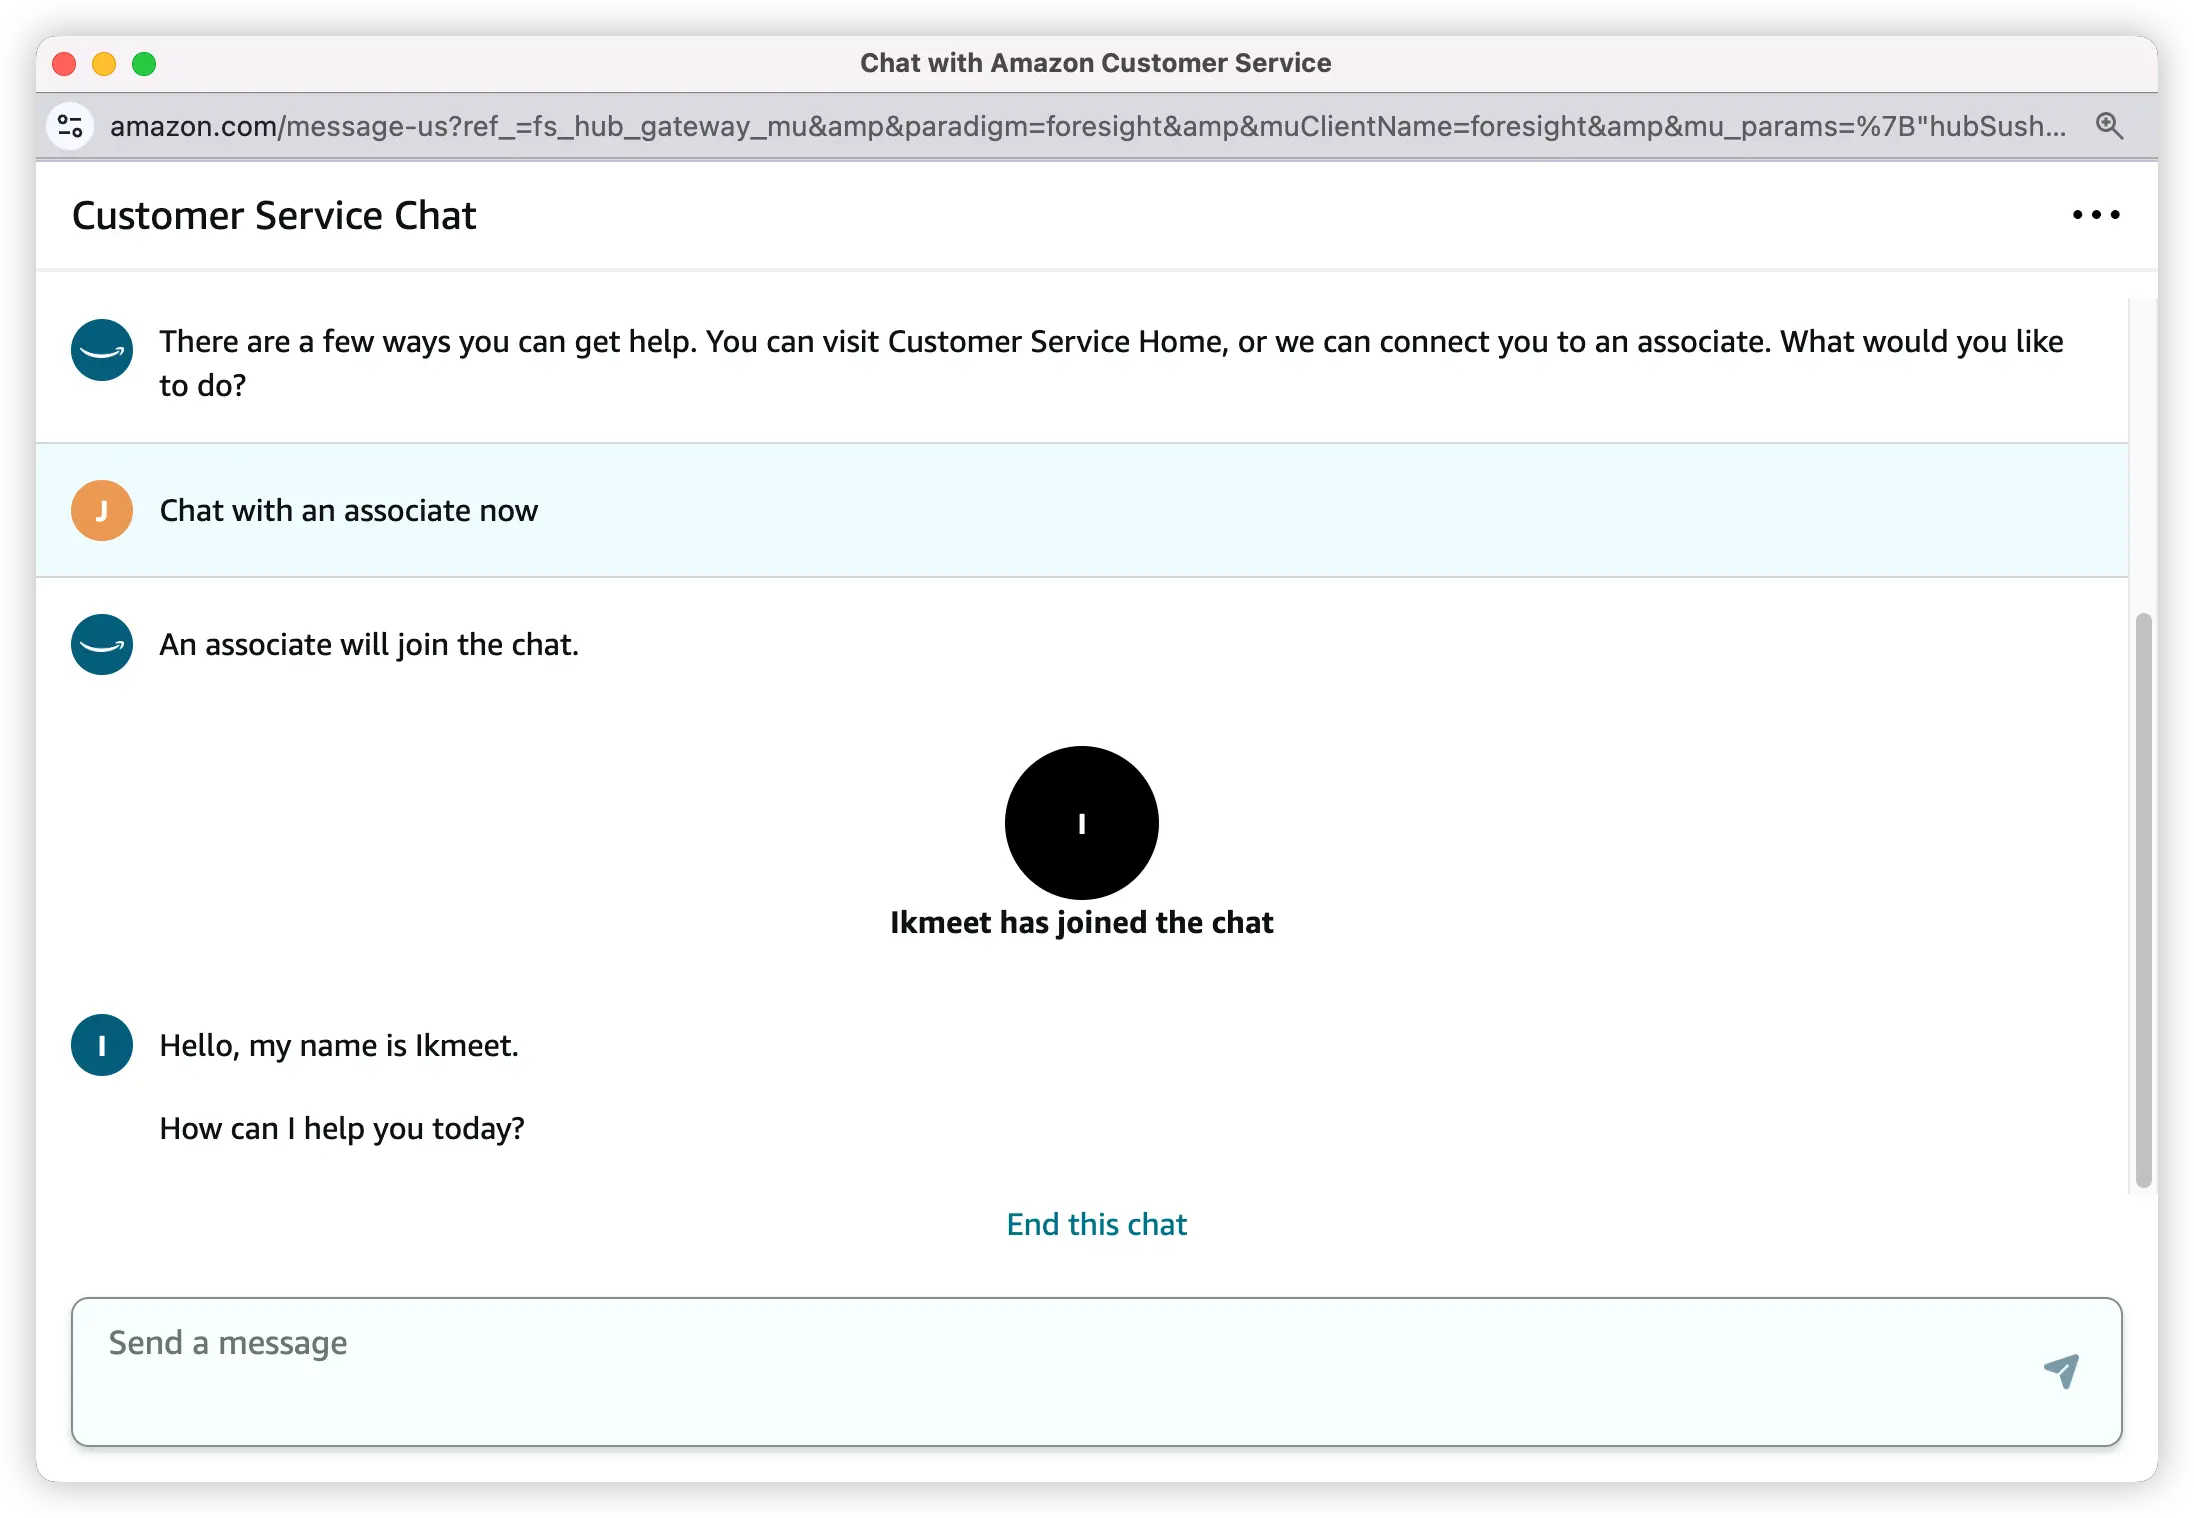
Task: Click the 'There are a few ways you can get help' message
Action: click(x=1111, y=363)
